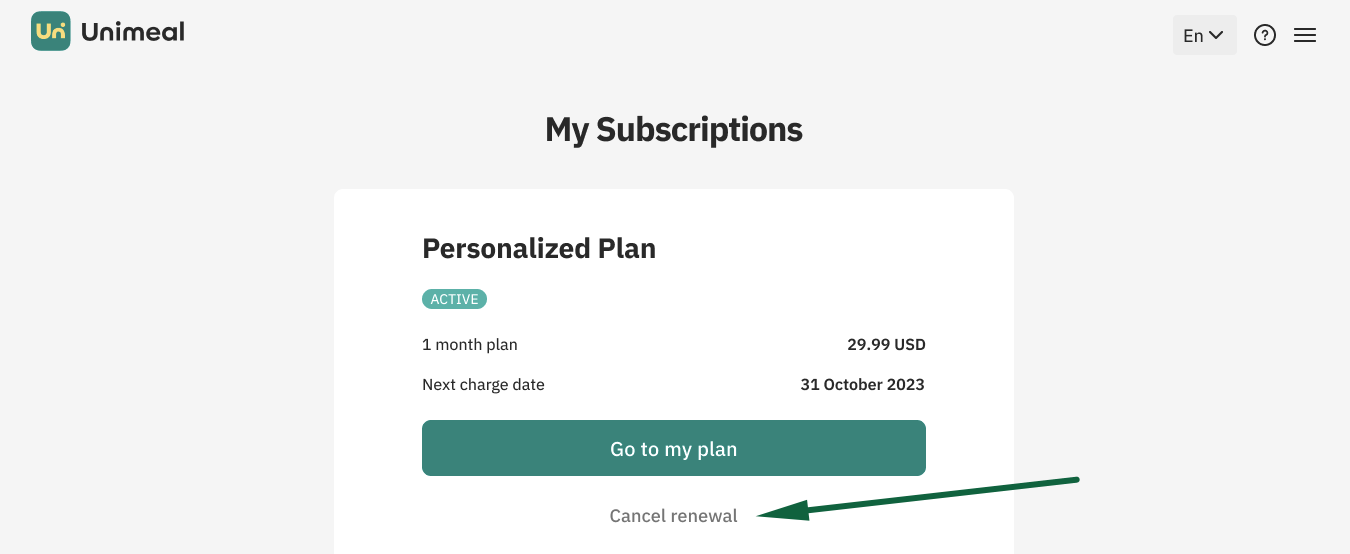Click the Unimeal wordmark text
Screen dimensions: 1350x554
(133, 32)
